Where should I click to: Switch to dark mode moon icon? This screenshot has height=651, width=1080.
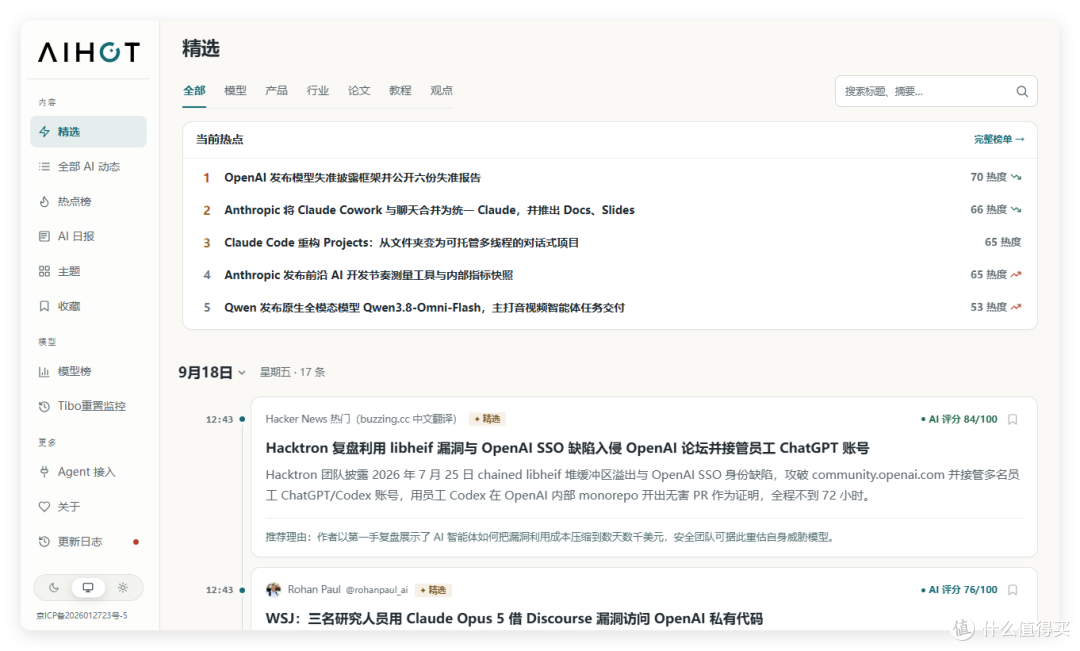[54, 588]
